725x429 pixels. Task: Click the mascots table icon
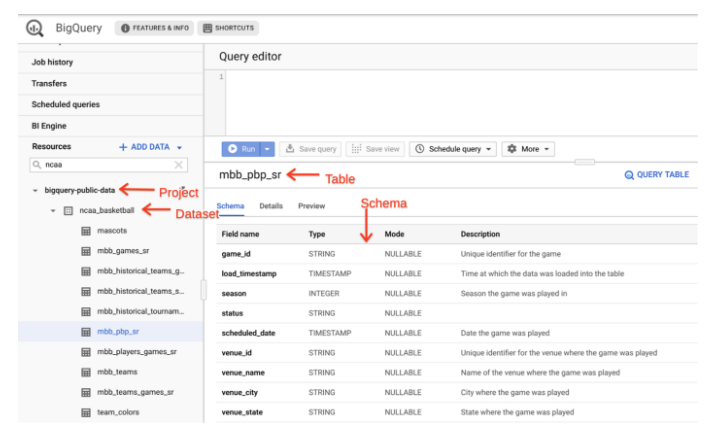(86, 231)
